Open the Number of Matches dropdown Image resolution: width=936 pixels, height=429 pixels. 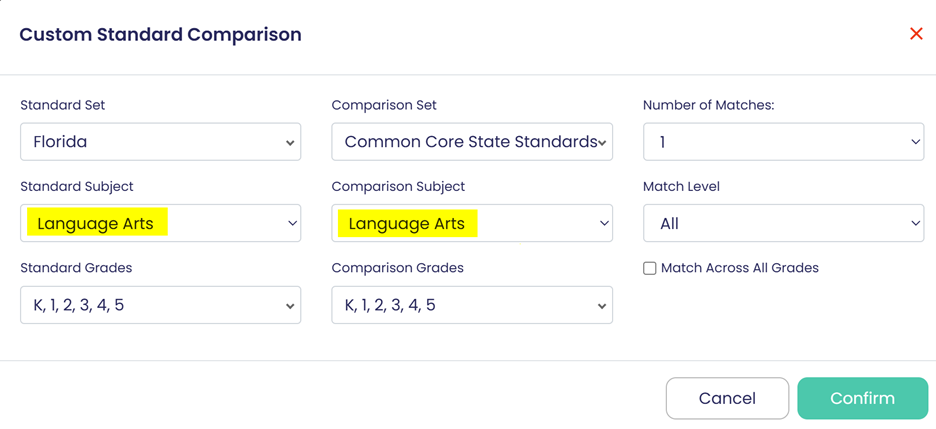click(x=783, y=142)
